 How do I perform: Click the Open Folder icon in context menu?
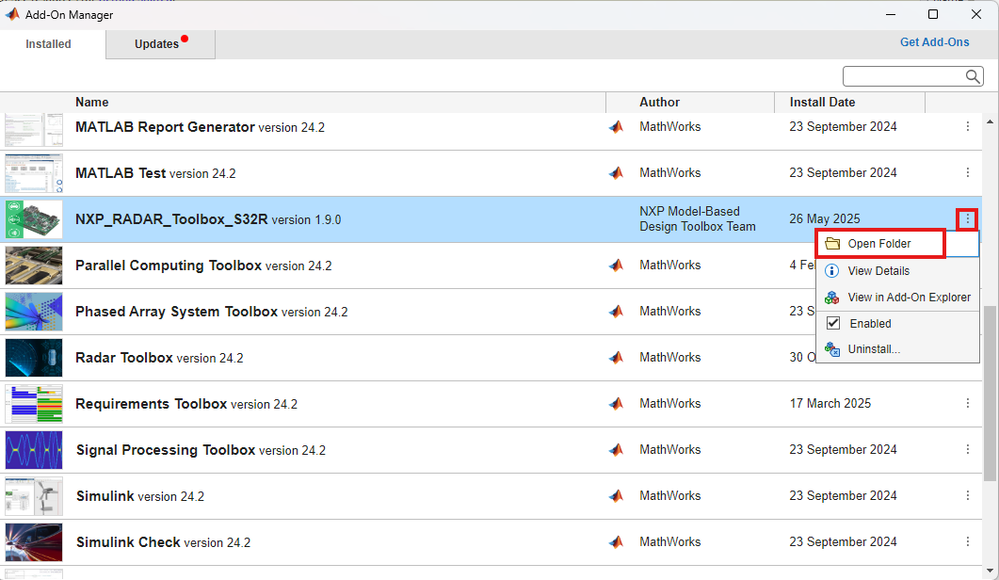pos(832,244)
